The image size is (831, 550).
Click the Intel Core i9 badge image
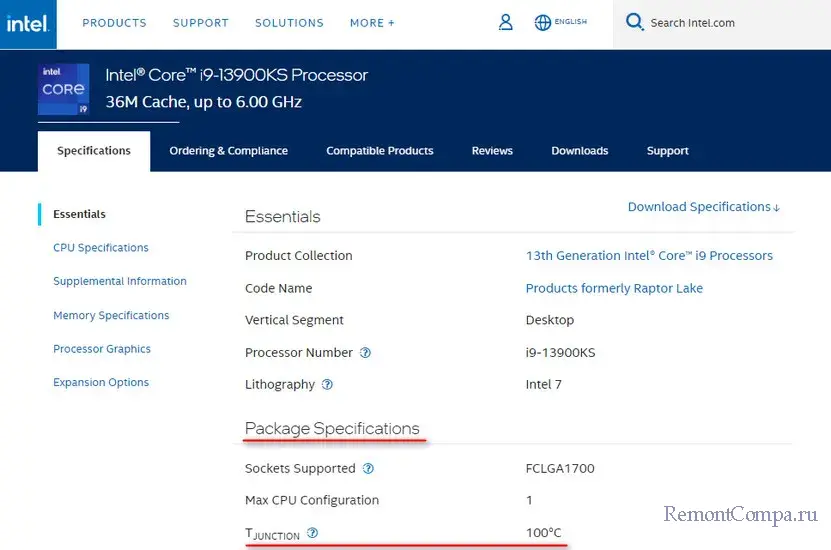pos(63,90)
